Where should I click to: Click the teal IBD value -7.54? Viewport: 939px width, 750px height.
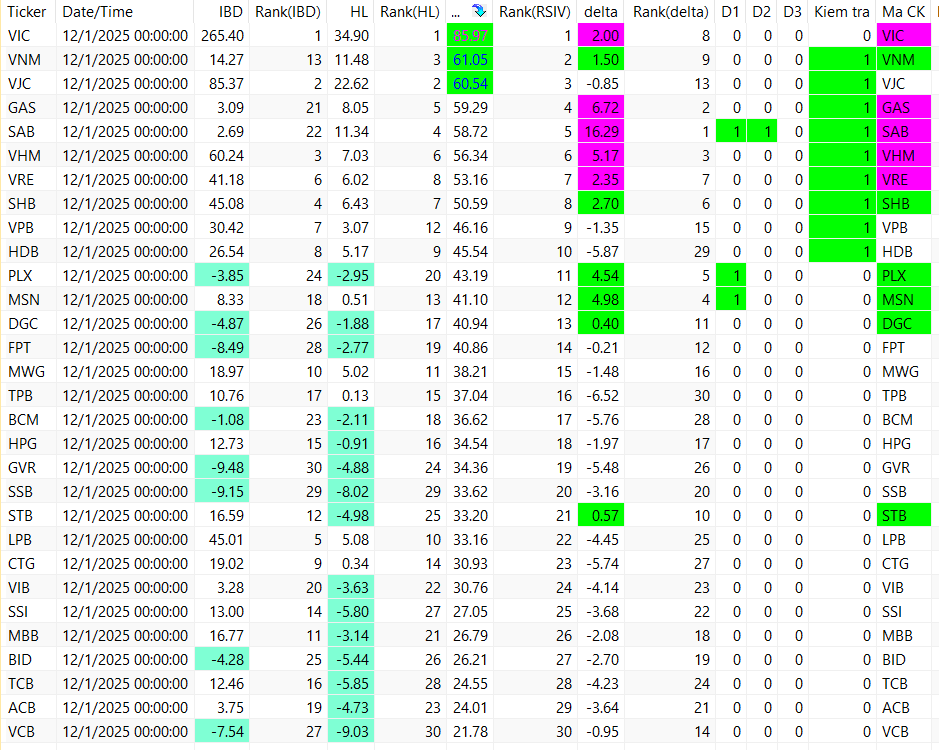(222, 731)
